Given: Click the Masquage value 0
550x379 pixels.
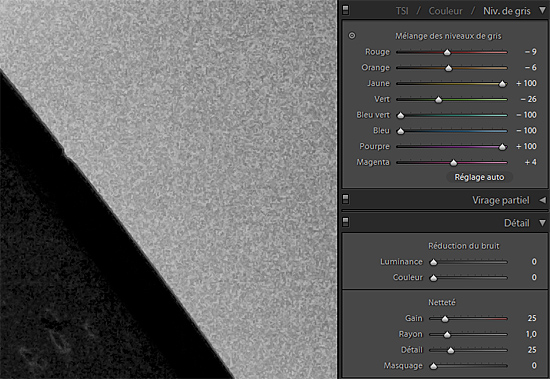Looking at the screenshot, I should 534,365.
